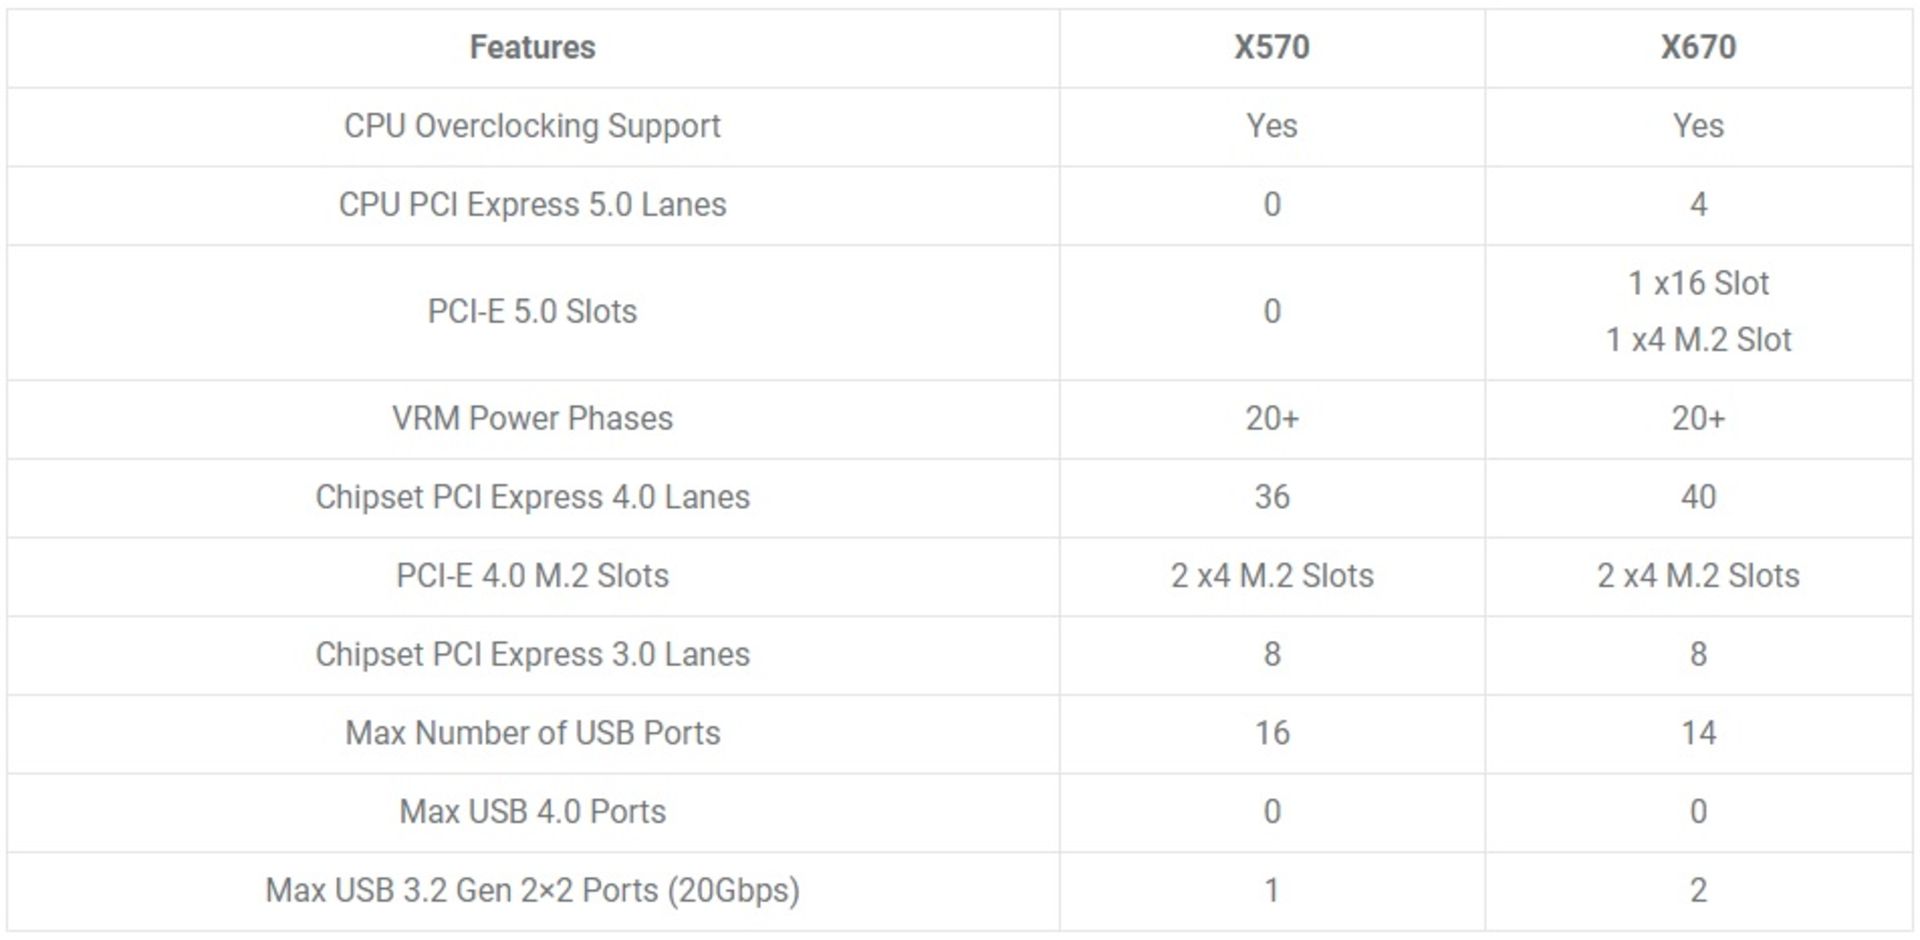Select the X670 column header
This screenshot has width=1920, height=940.
(x=1698, y=47)
